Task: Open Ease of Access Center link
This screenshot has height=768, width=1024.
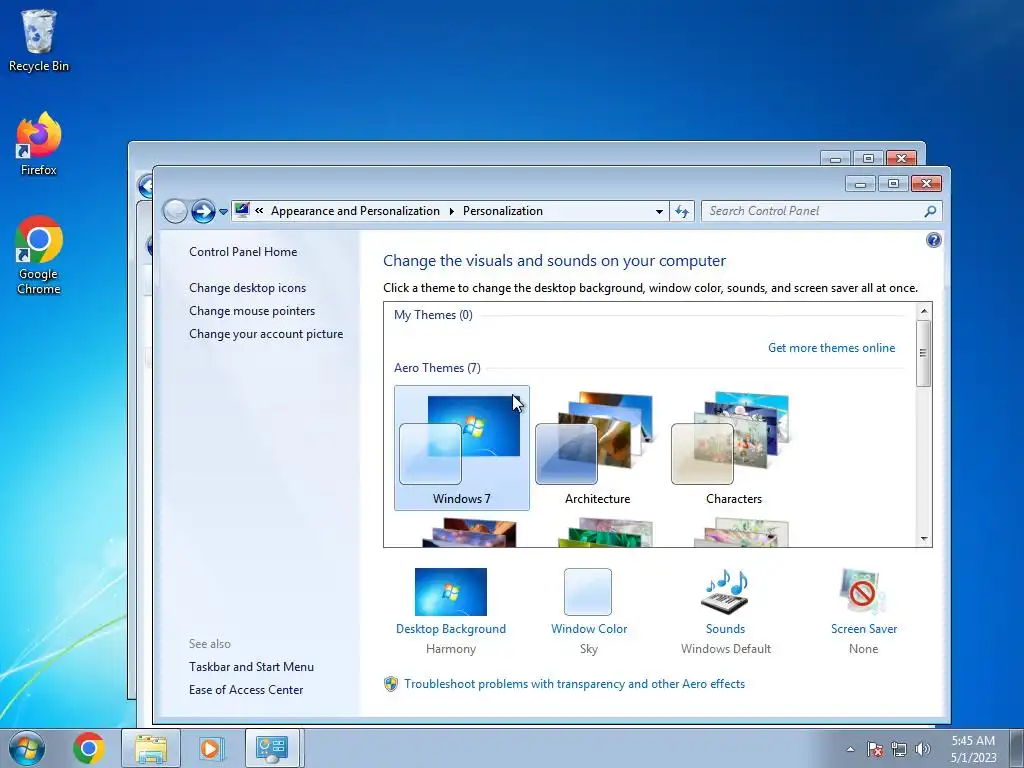Action: (246, 690)
